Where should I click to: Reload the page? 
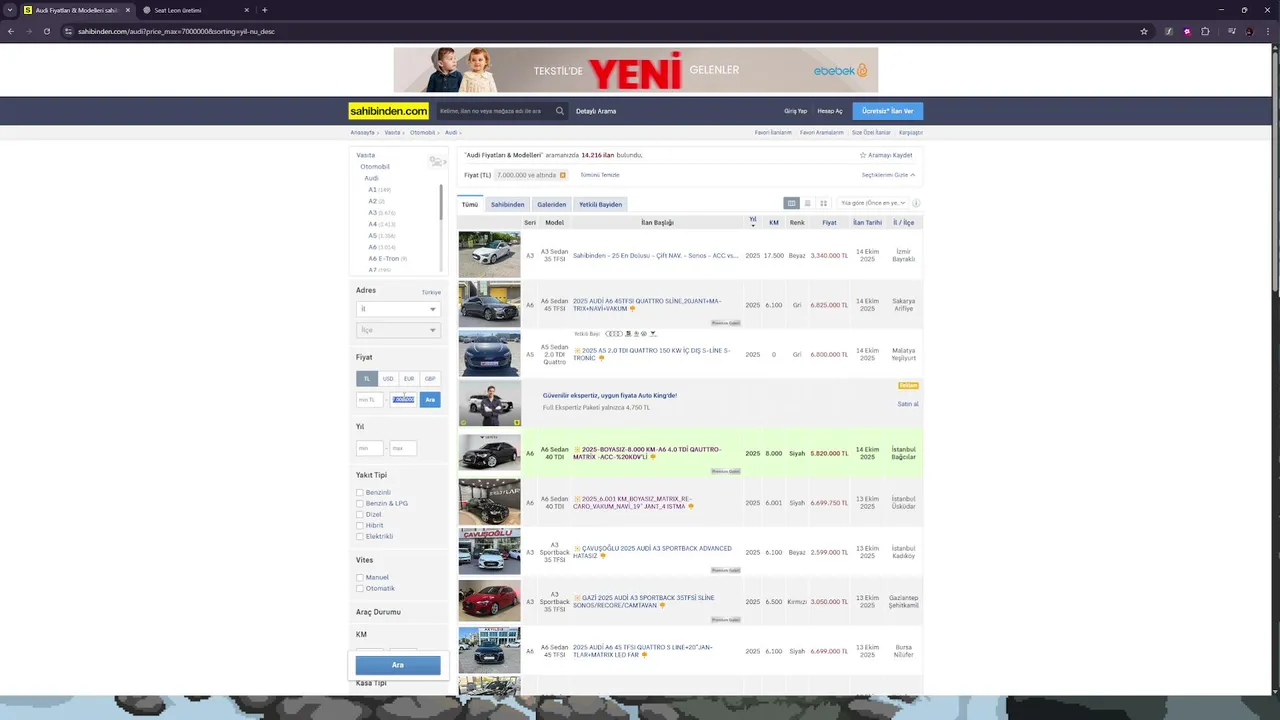click(46, 31)
